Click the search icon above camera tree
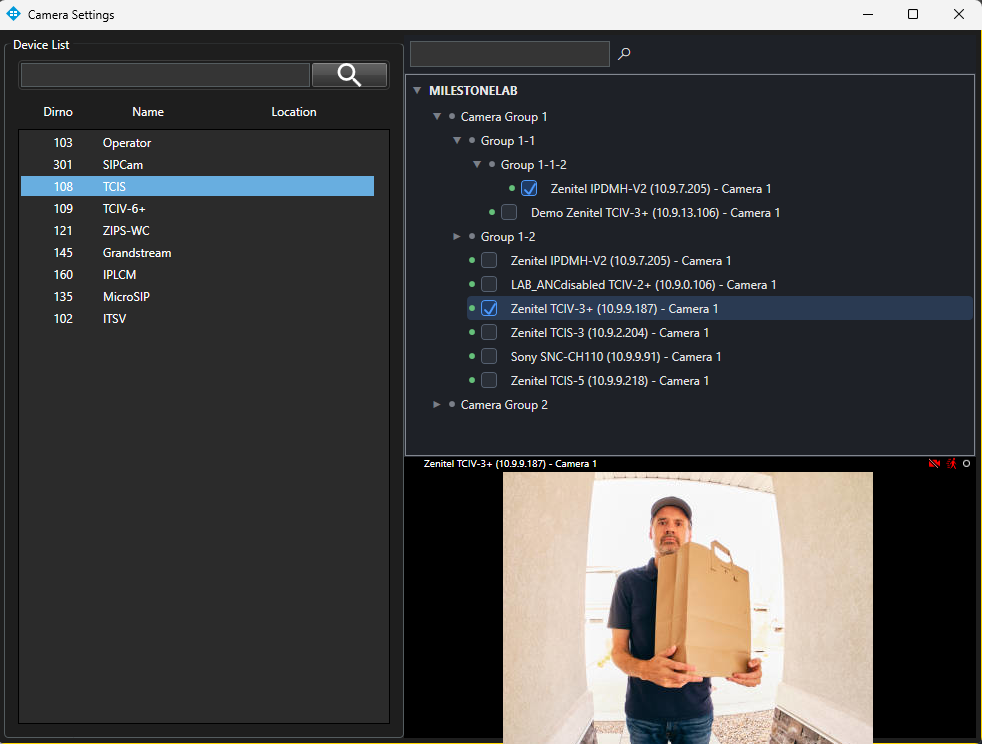 [x=624, y=54]
